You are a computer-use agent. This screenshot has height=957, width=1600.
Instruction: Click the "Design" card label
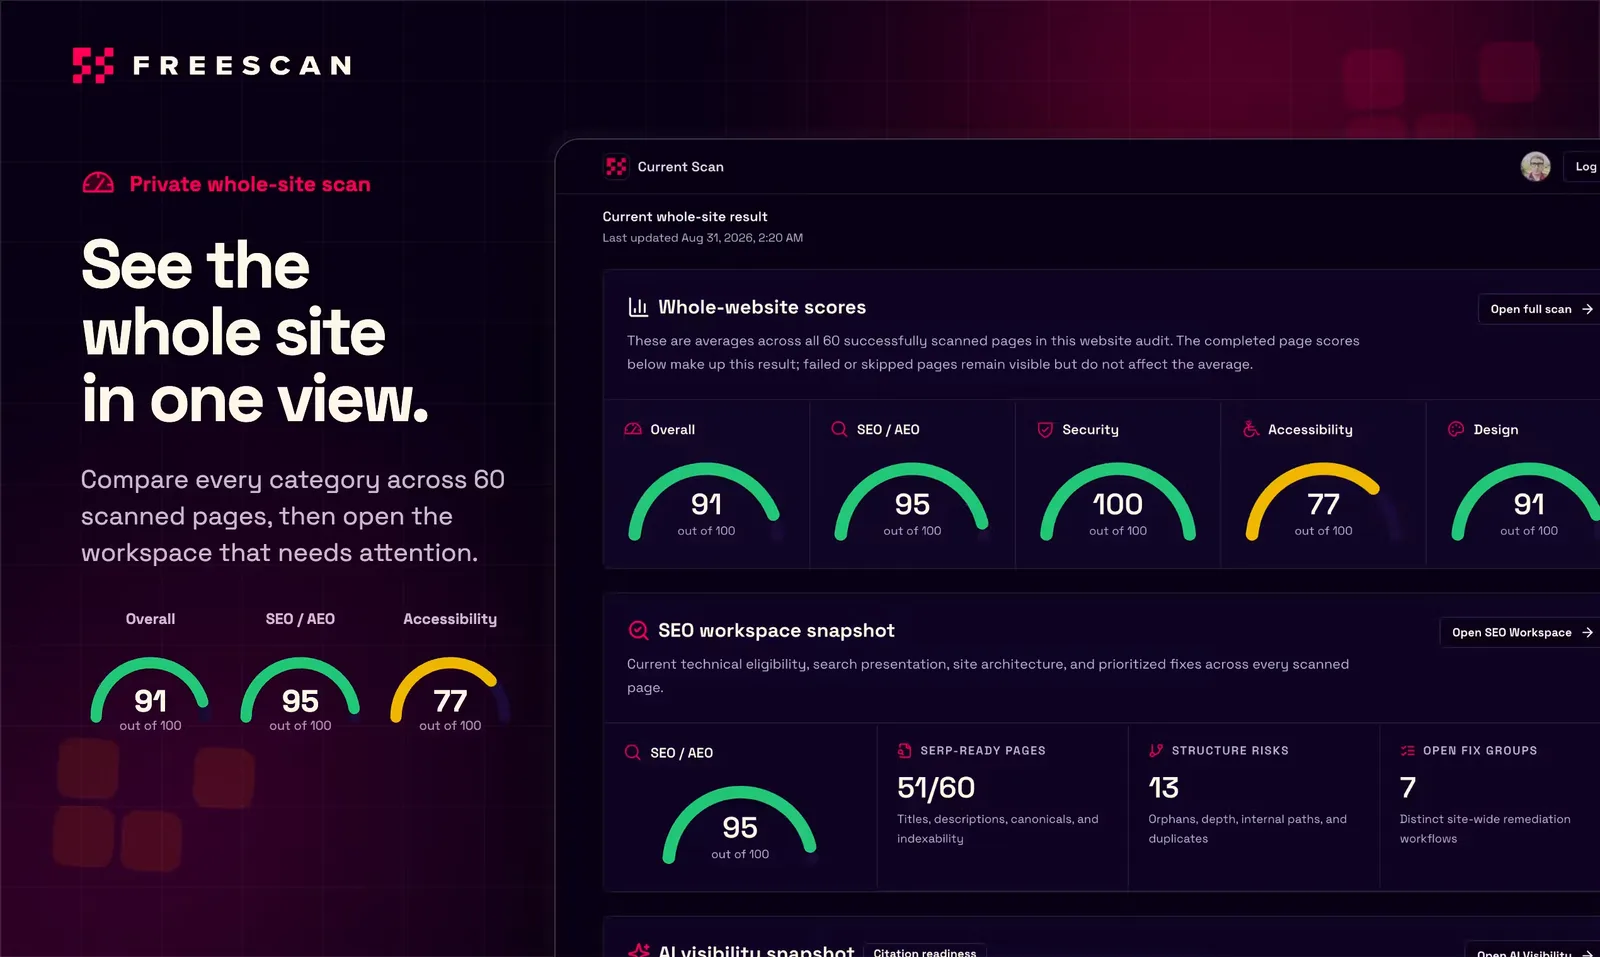pyautogui.click(x=1496, y=429)
